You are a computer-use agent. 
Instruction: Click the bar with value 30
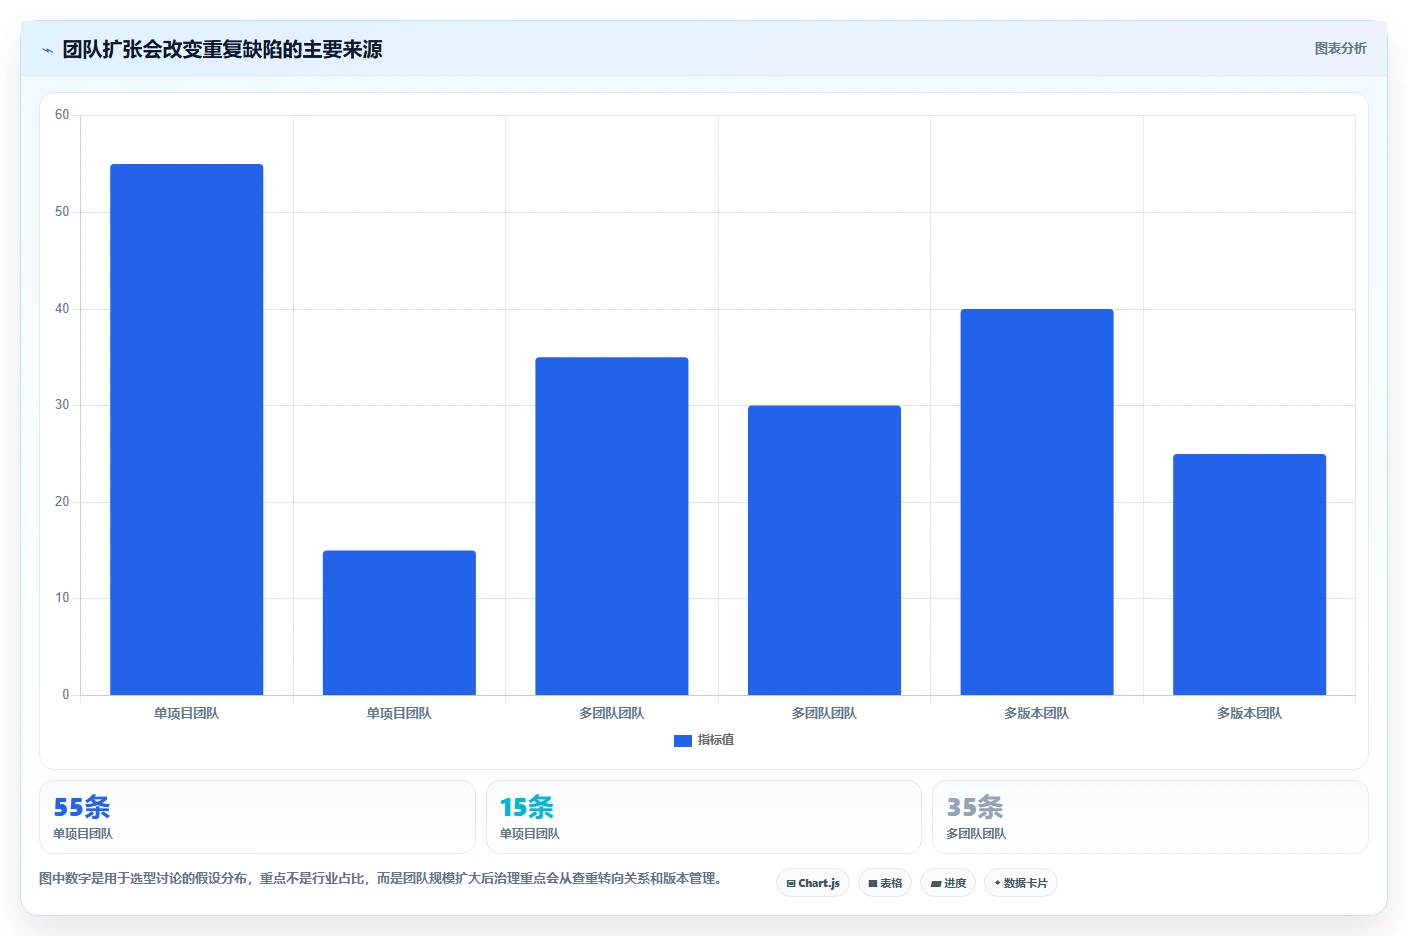click(x=824, y=550)
